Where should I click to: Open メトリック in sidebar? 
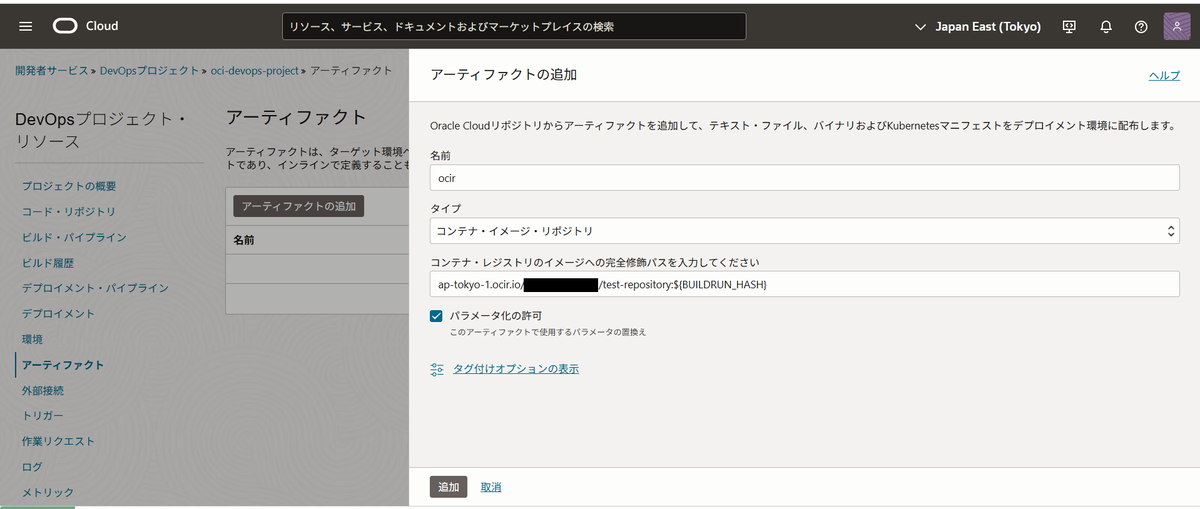pyautogui.click(x=48, y=492)
